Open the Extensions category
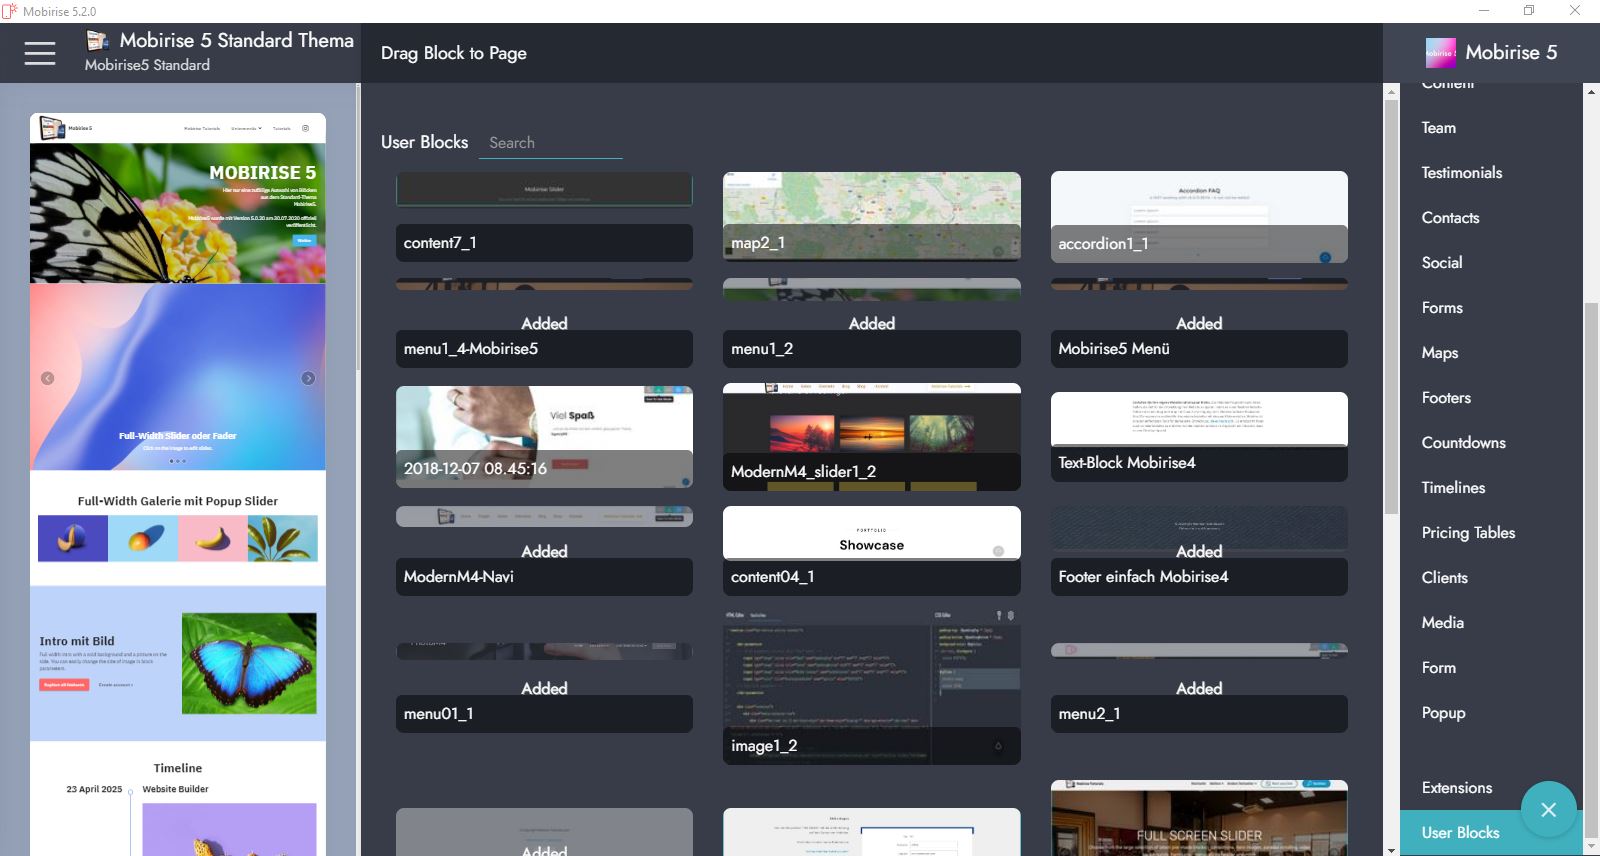 tap(1456, 788)
